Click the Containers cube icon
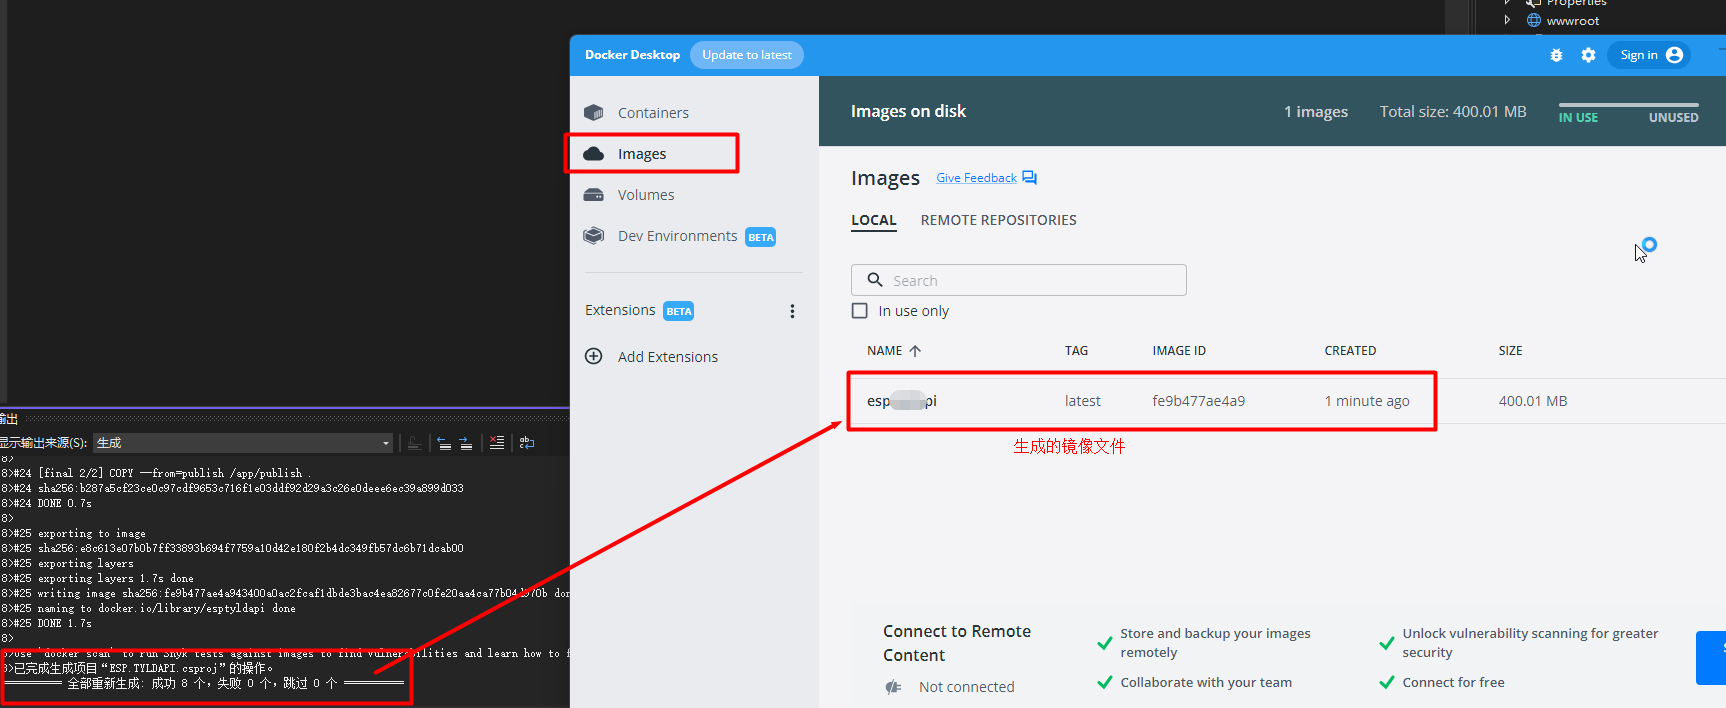This screenshot has width=1726, height=708. coord(594,113)
